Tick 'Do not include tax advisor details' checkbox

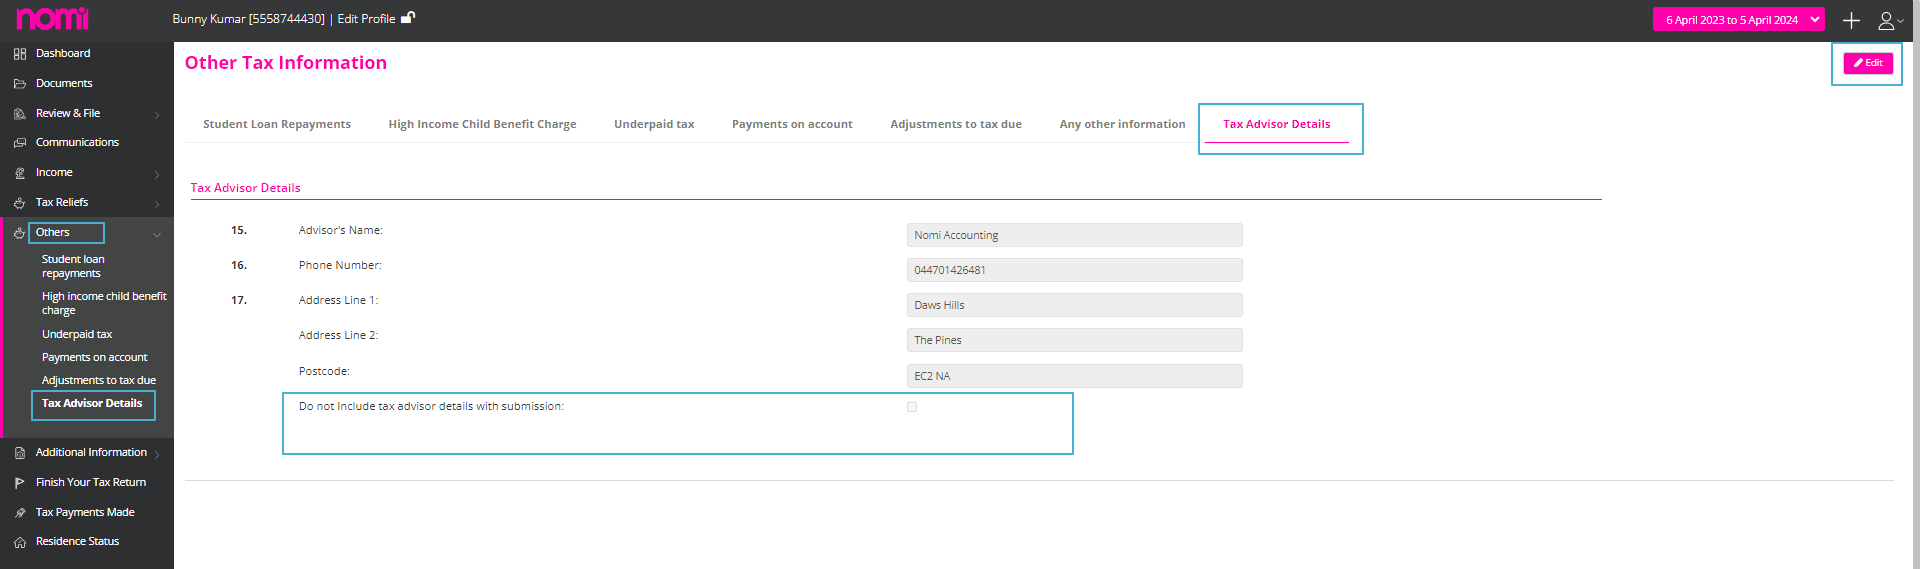click(x=912, y=407)
